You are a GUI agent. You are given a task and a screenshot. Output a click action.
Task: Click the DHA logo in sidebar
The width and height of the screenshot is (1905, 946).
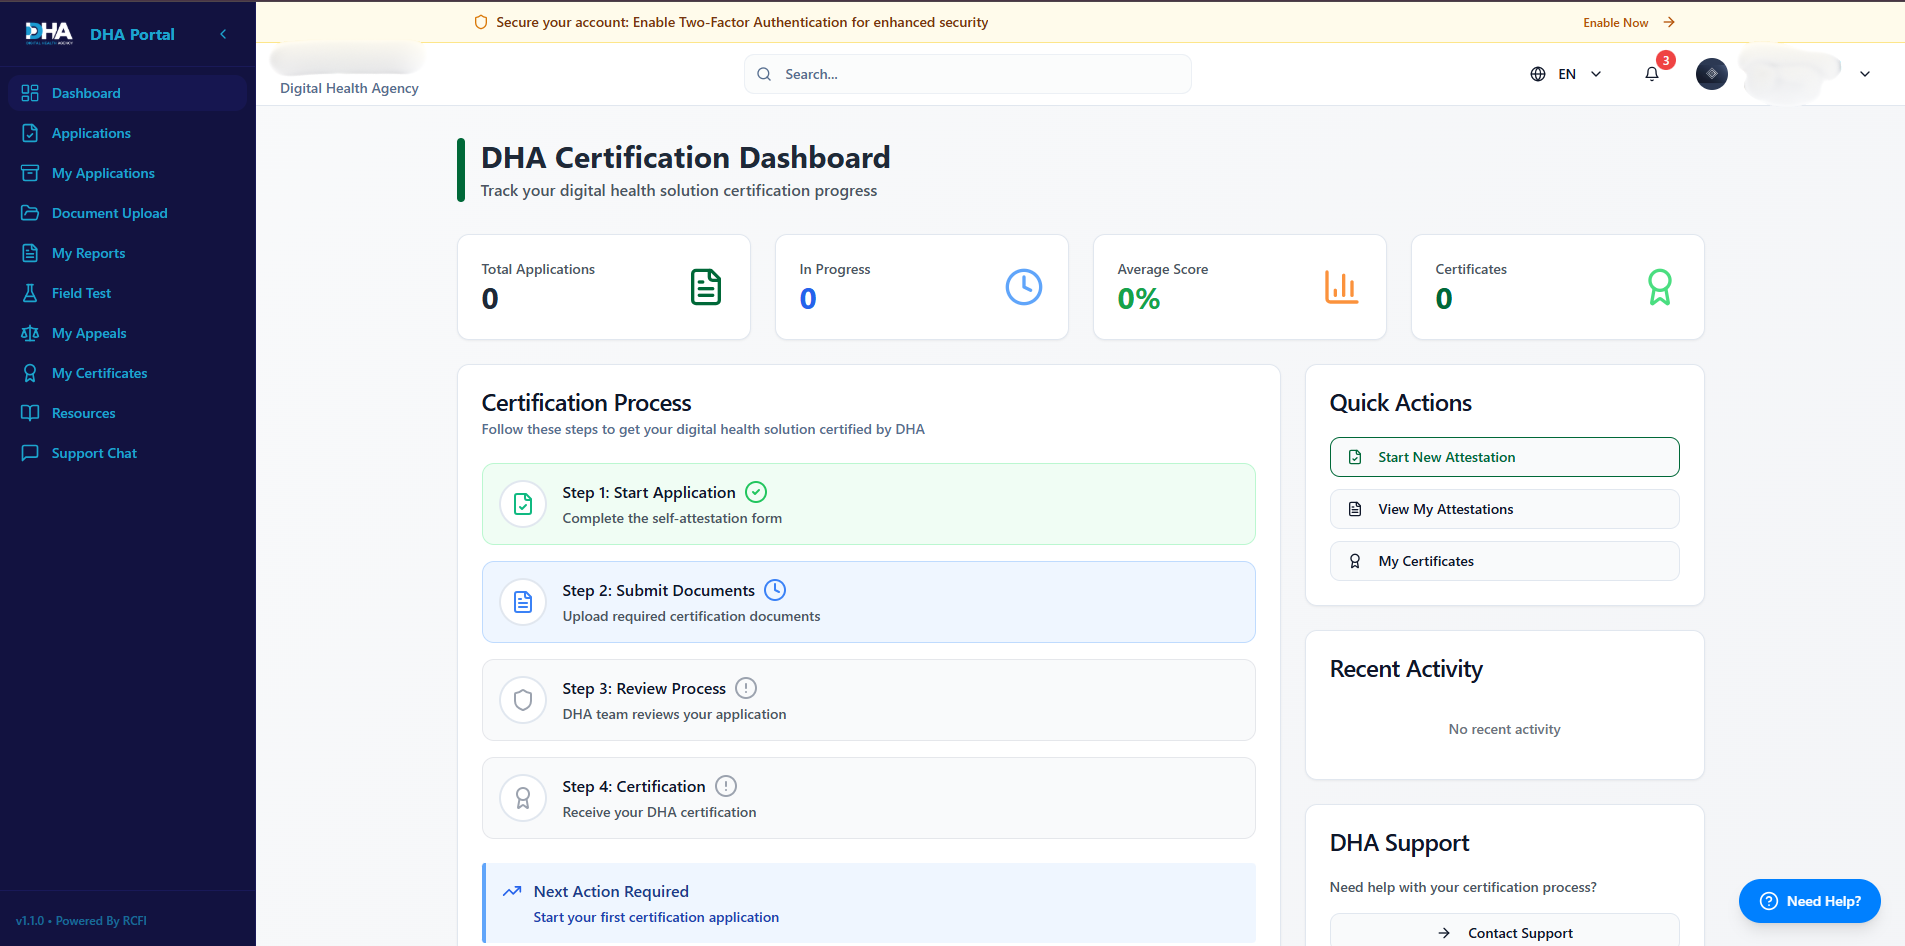[x=49, y=34]
